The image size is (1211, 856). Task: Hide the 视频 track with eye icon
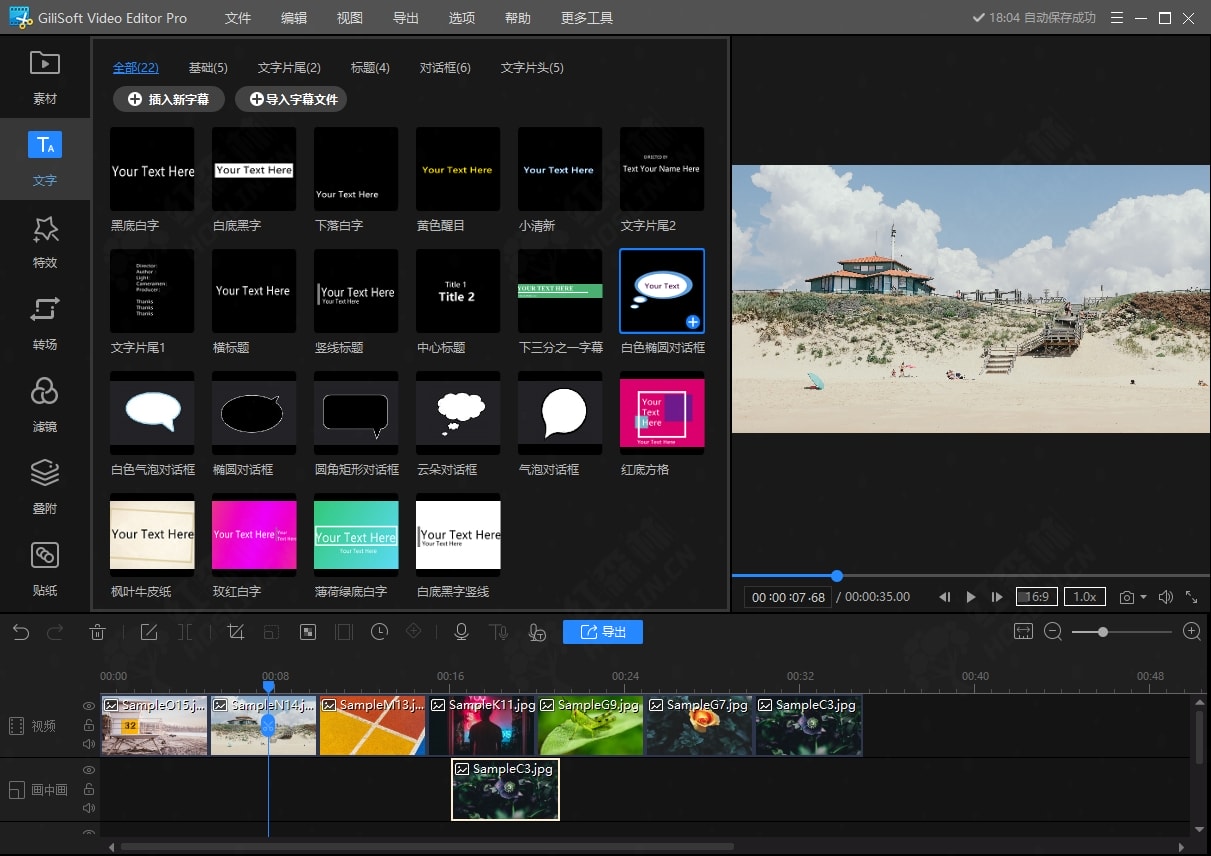[89, 707]
